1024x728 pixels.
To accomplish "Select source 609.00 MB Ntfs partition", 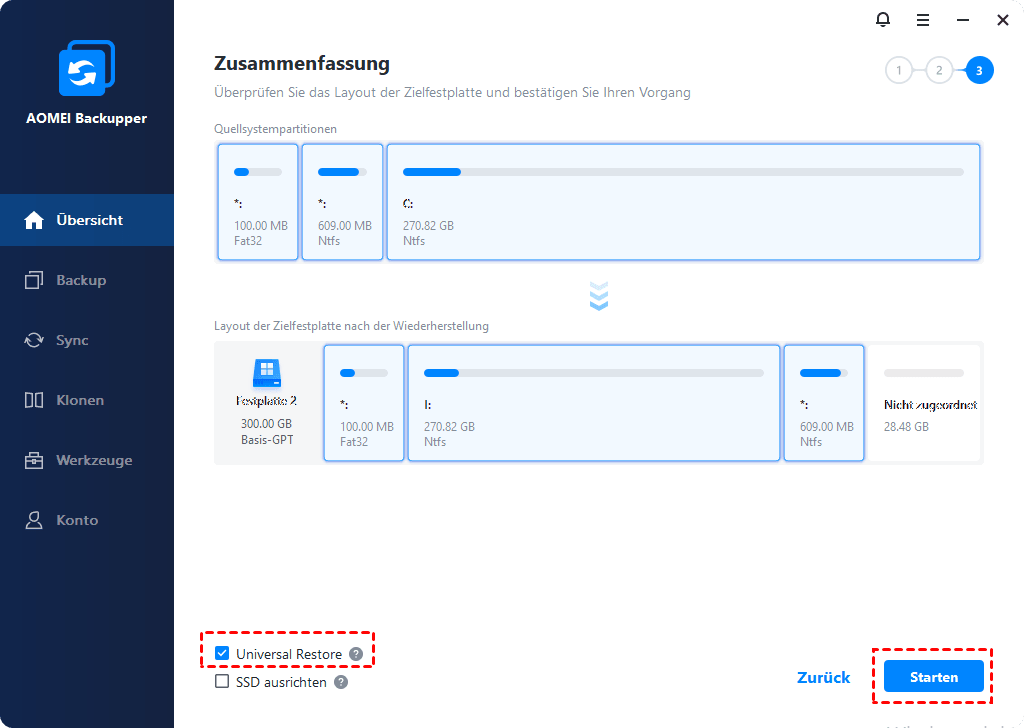I will [342, 202].
